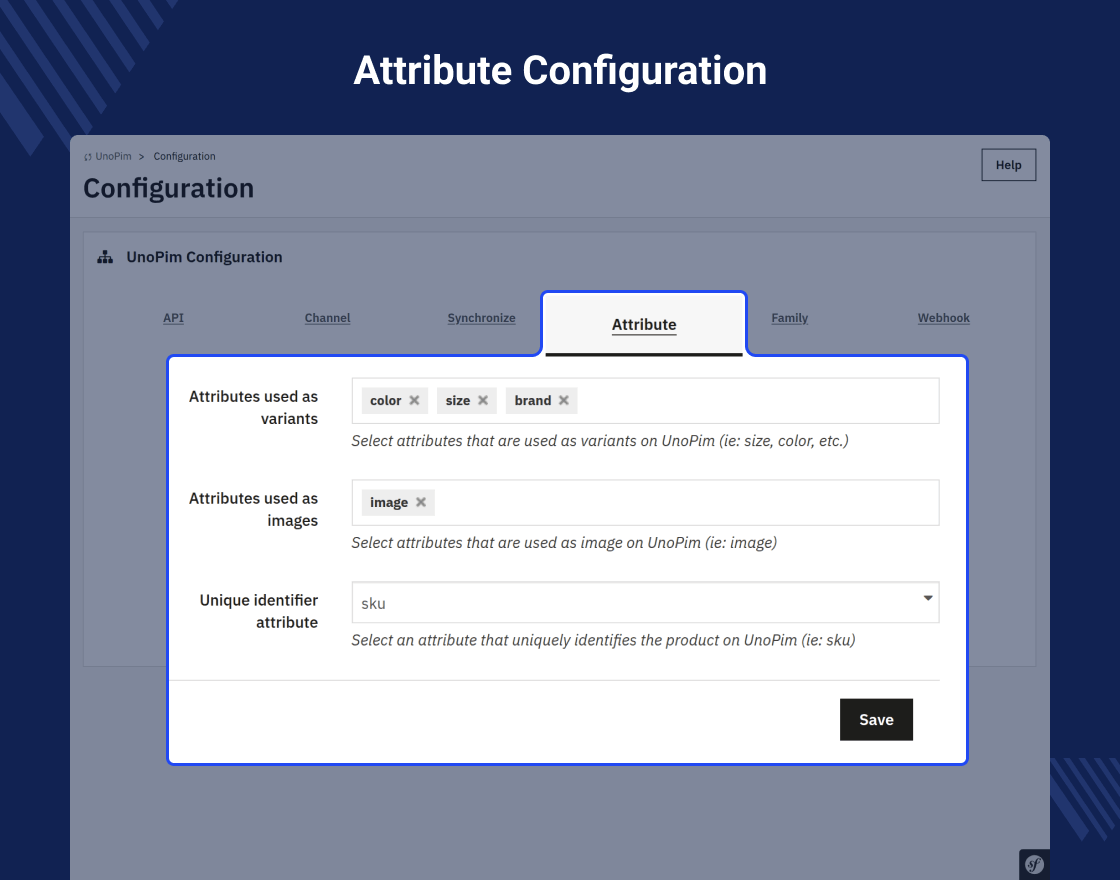Open the Help button
The width and height of the screenshot is (1120, 880).
point(1009,165)
